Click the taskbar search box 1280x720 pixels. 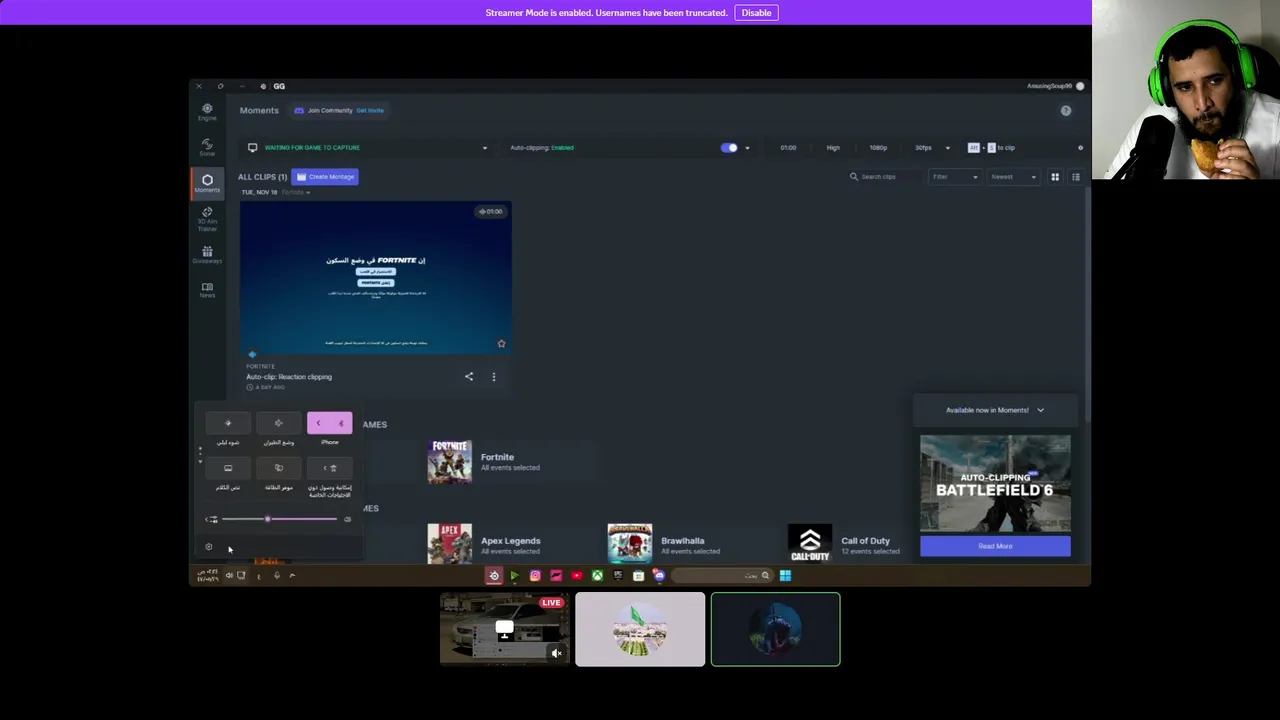(722, 575)
